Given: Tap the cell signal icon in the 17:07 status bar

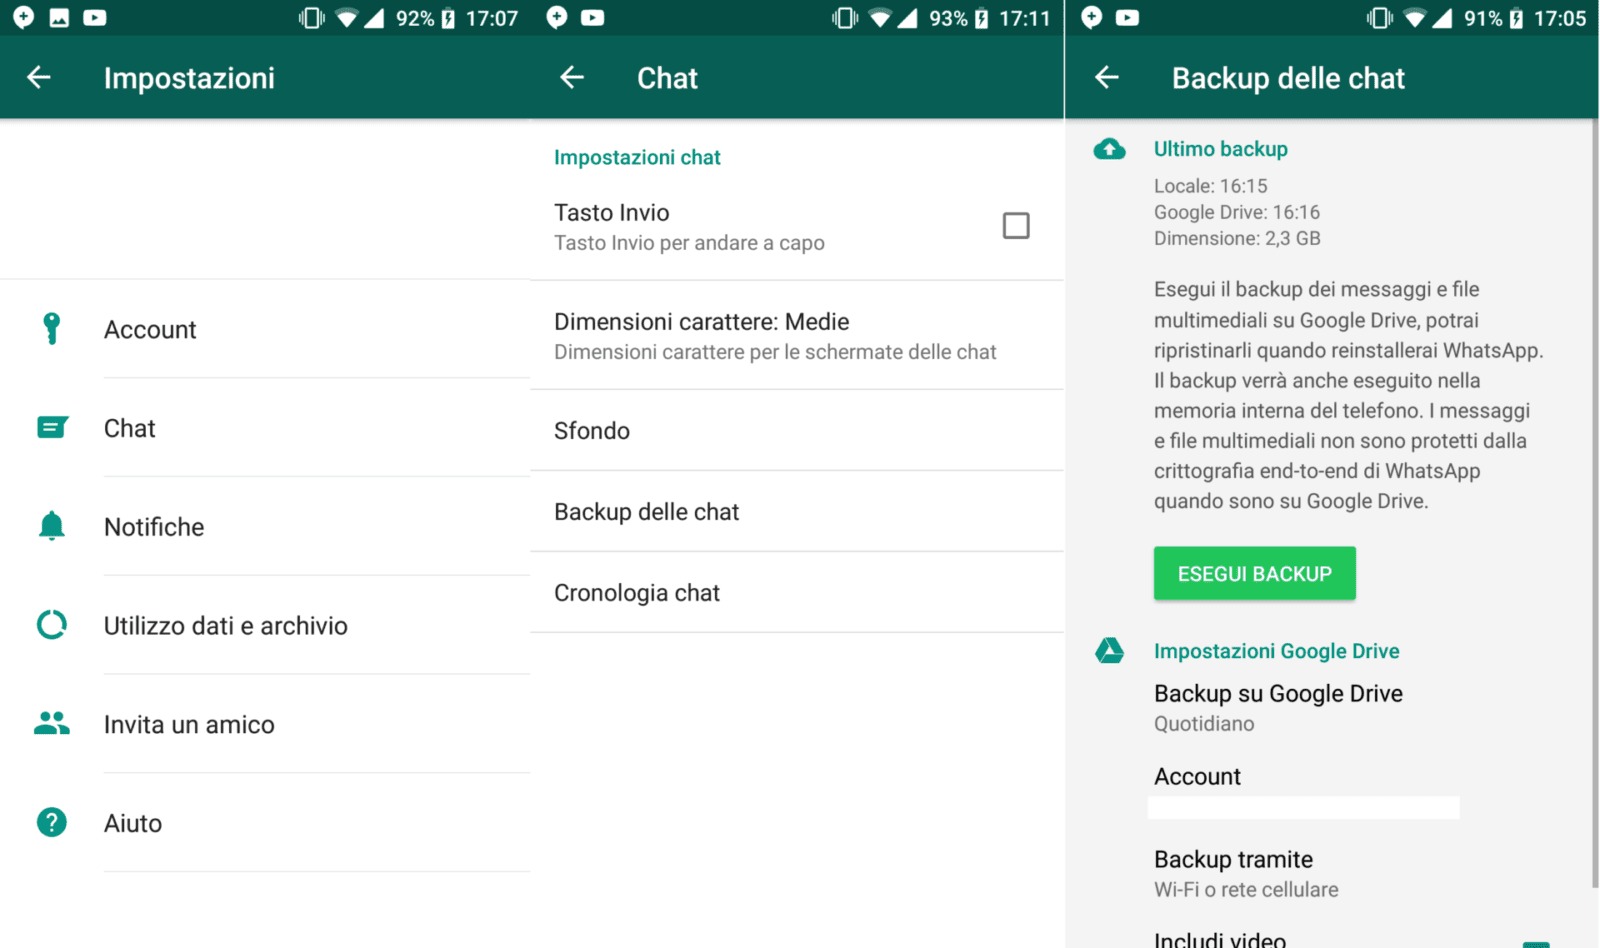Looking at the screenshot, I should click(x=374, y=18).
